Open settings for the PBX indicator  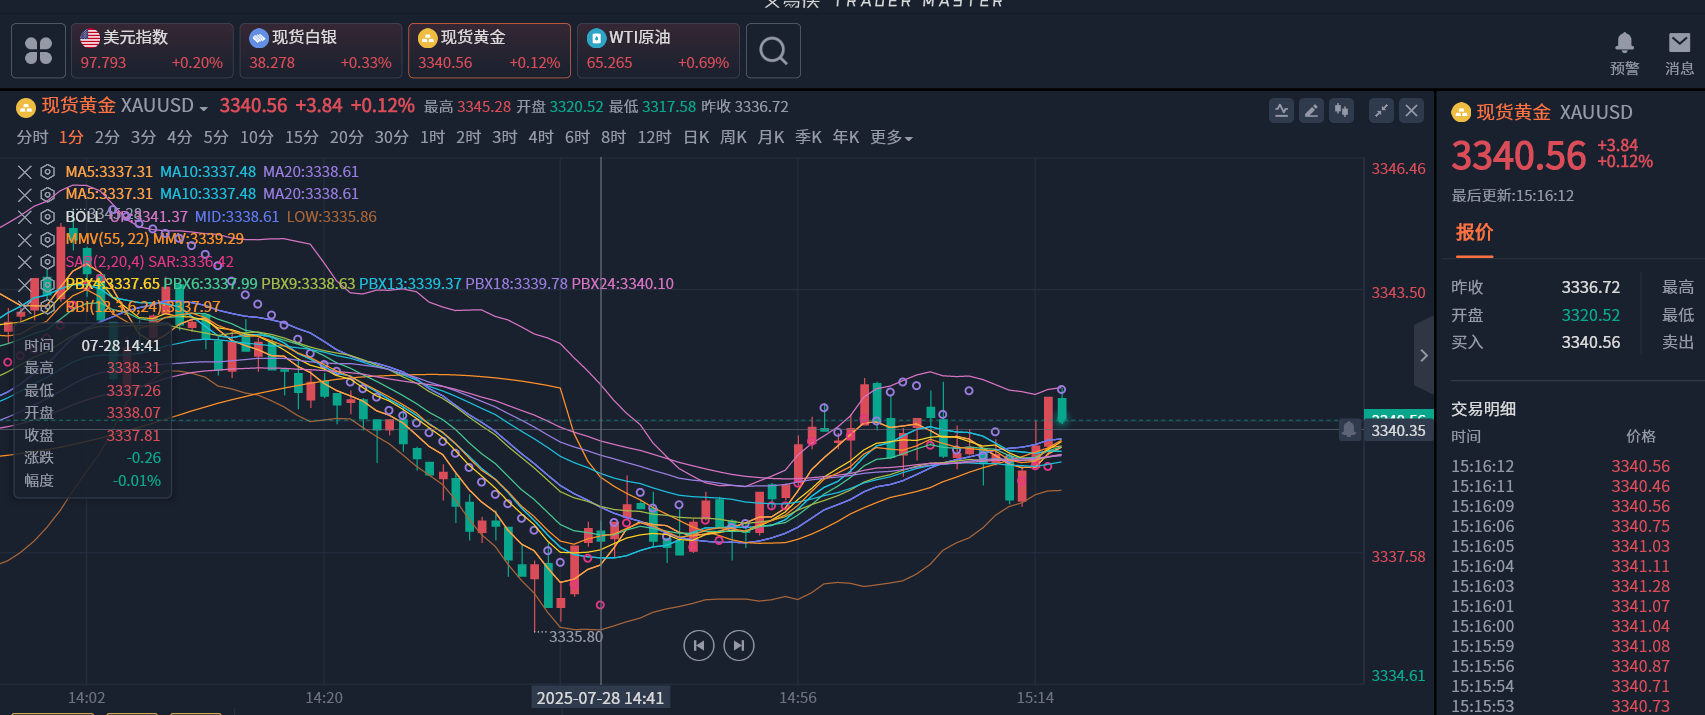tap(47, 285)
